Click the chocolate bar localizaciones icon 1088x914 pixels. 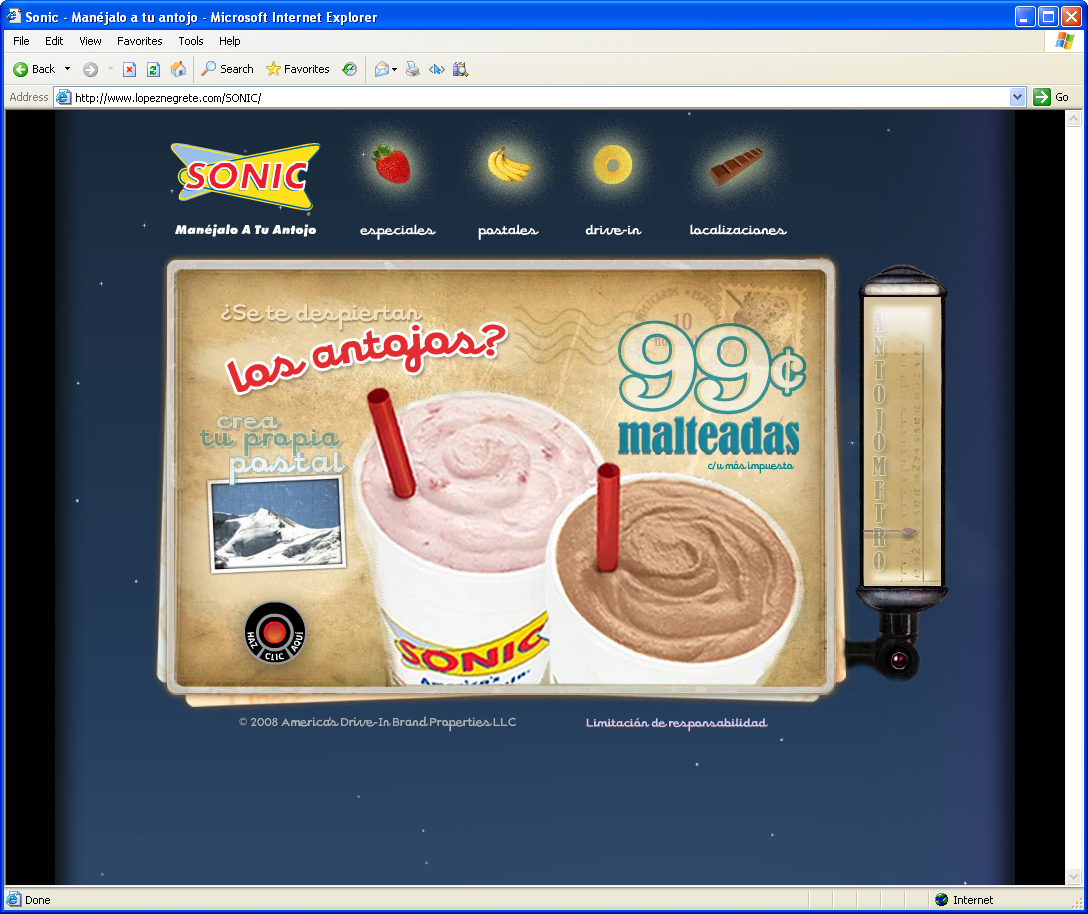(736, 166)
